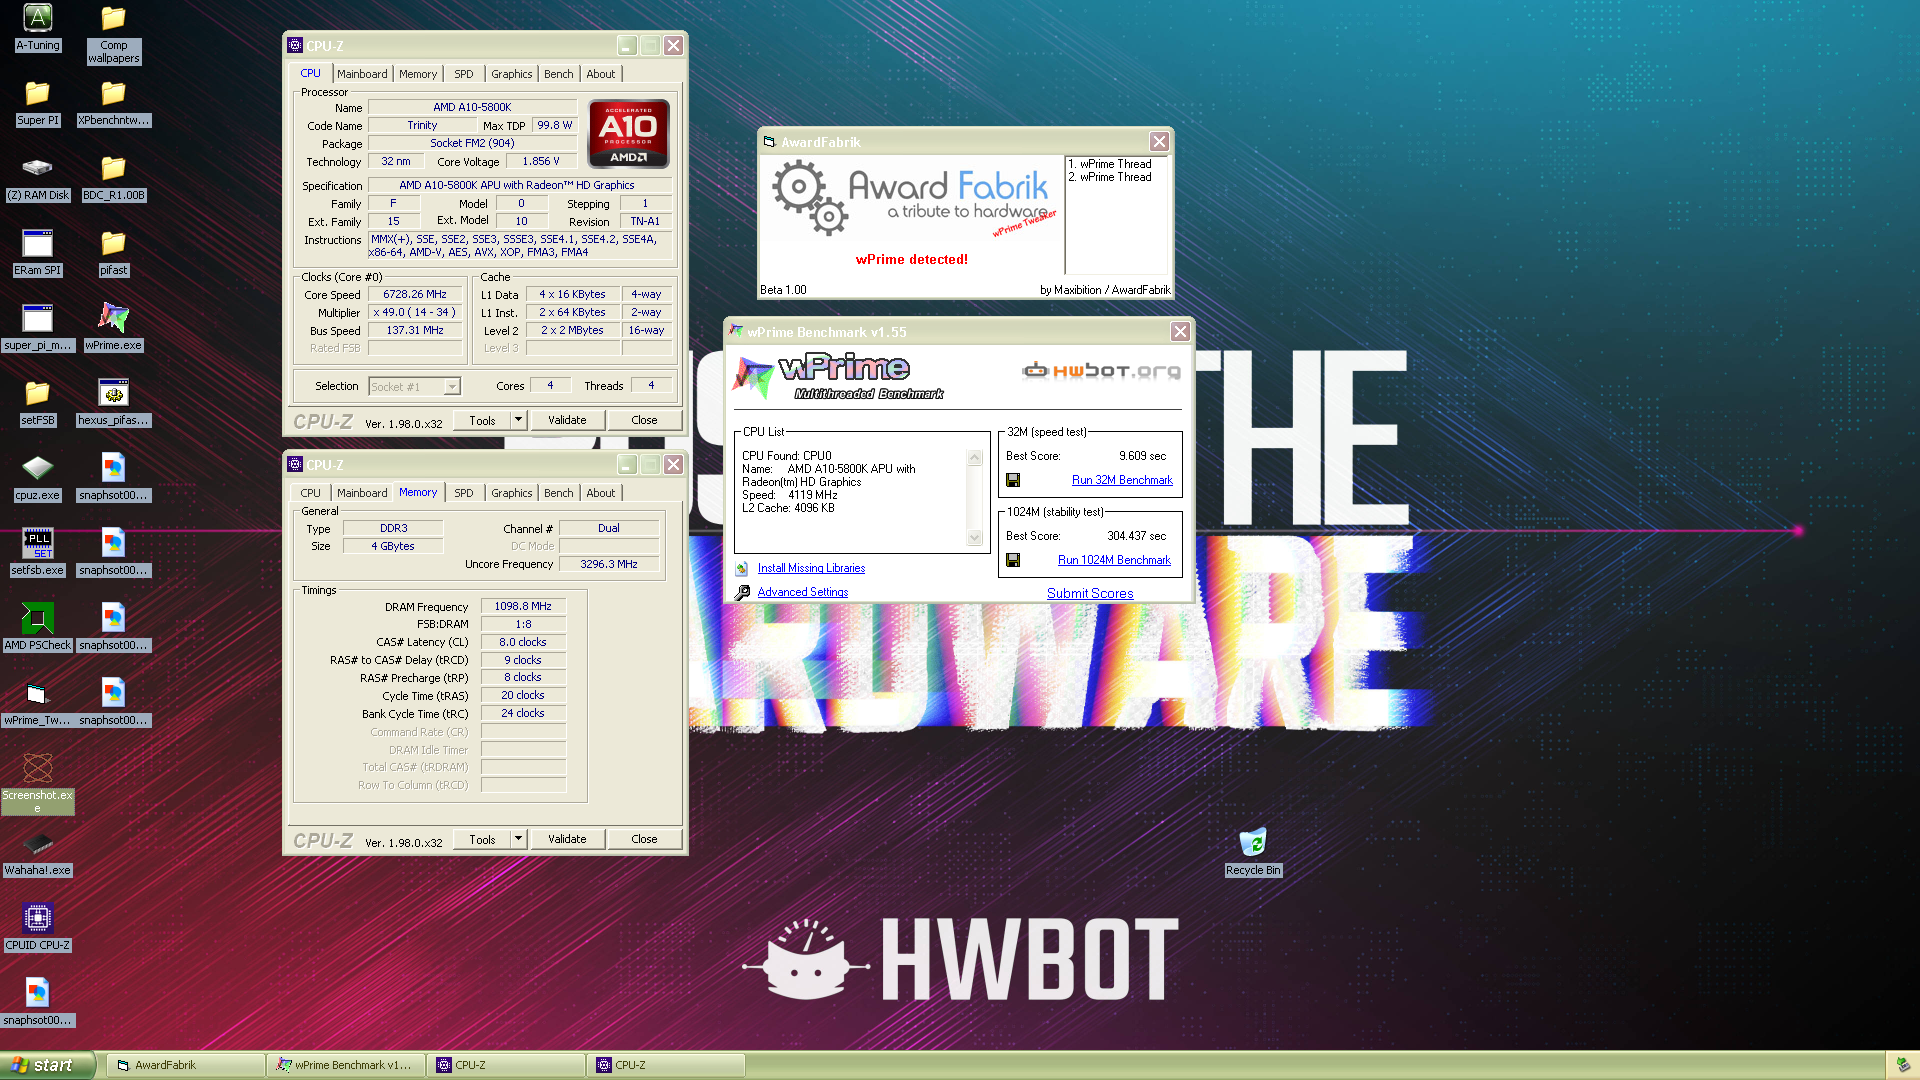Image resolution: width=1920 pixels, height=1080 pixels.
Task: Run 1024M Benchmark link
Action: [x=1114, y=560]
